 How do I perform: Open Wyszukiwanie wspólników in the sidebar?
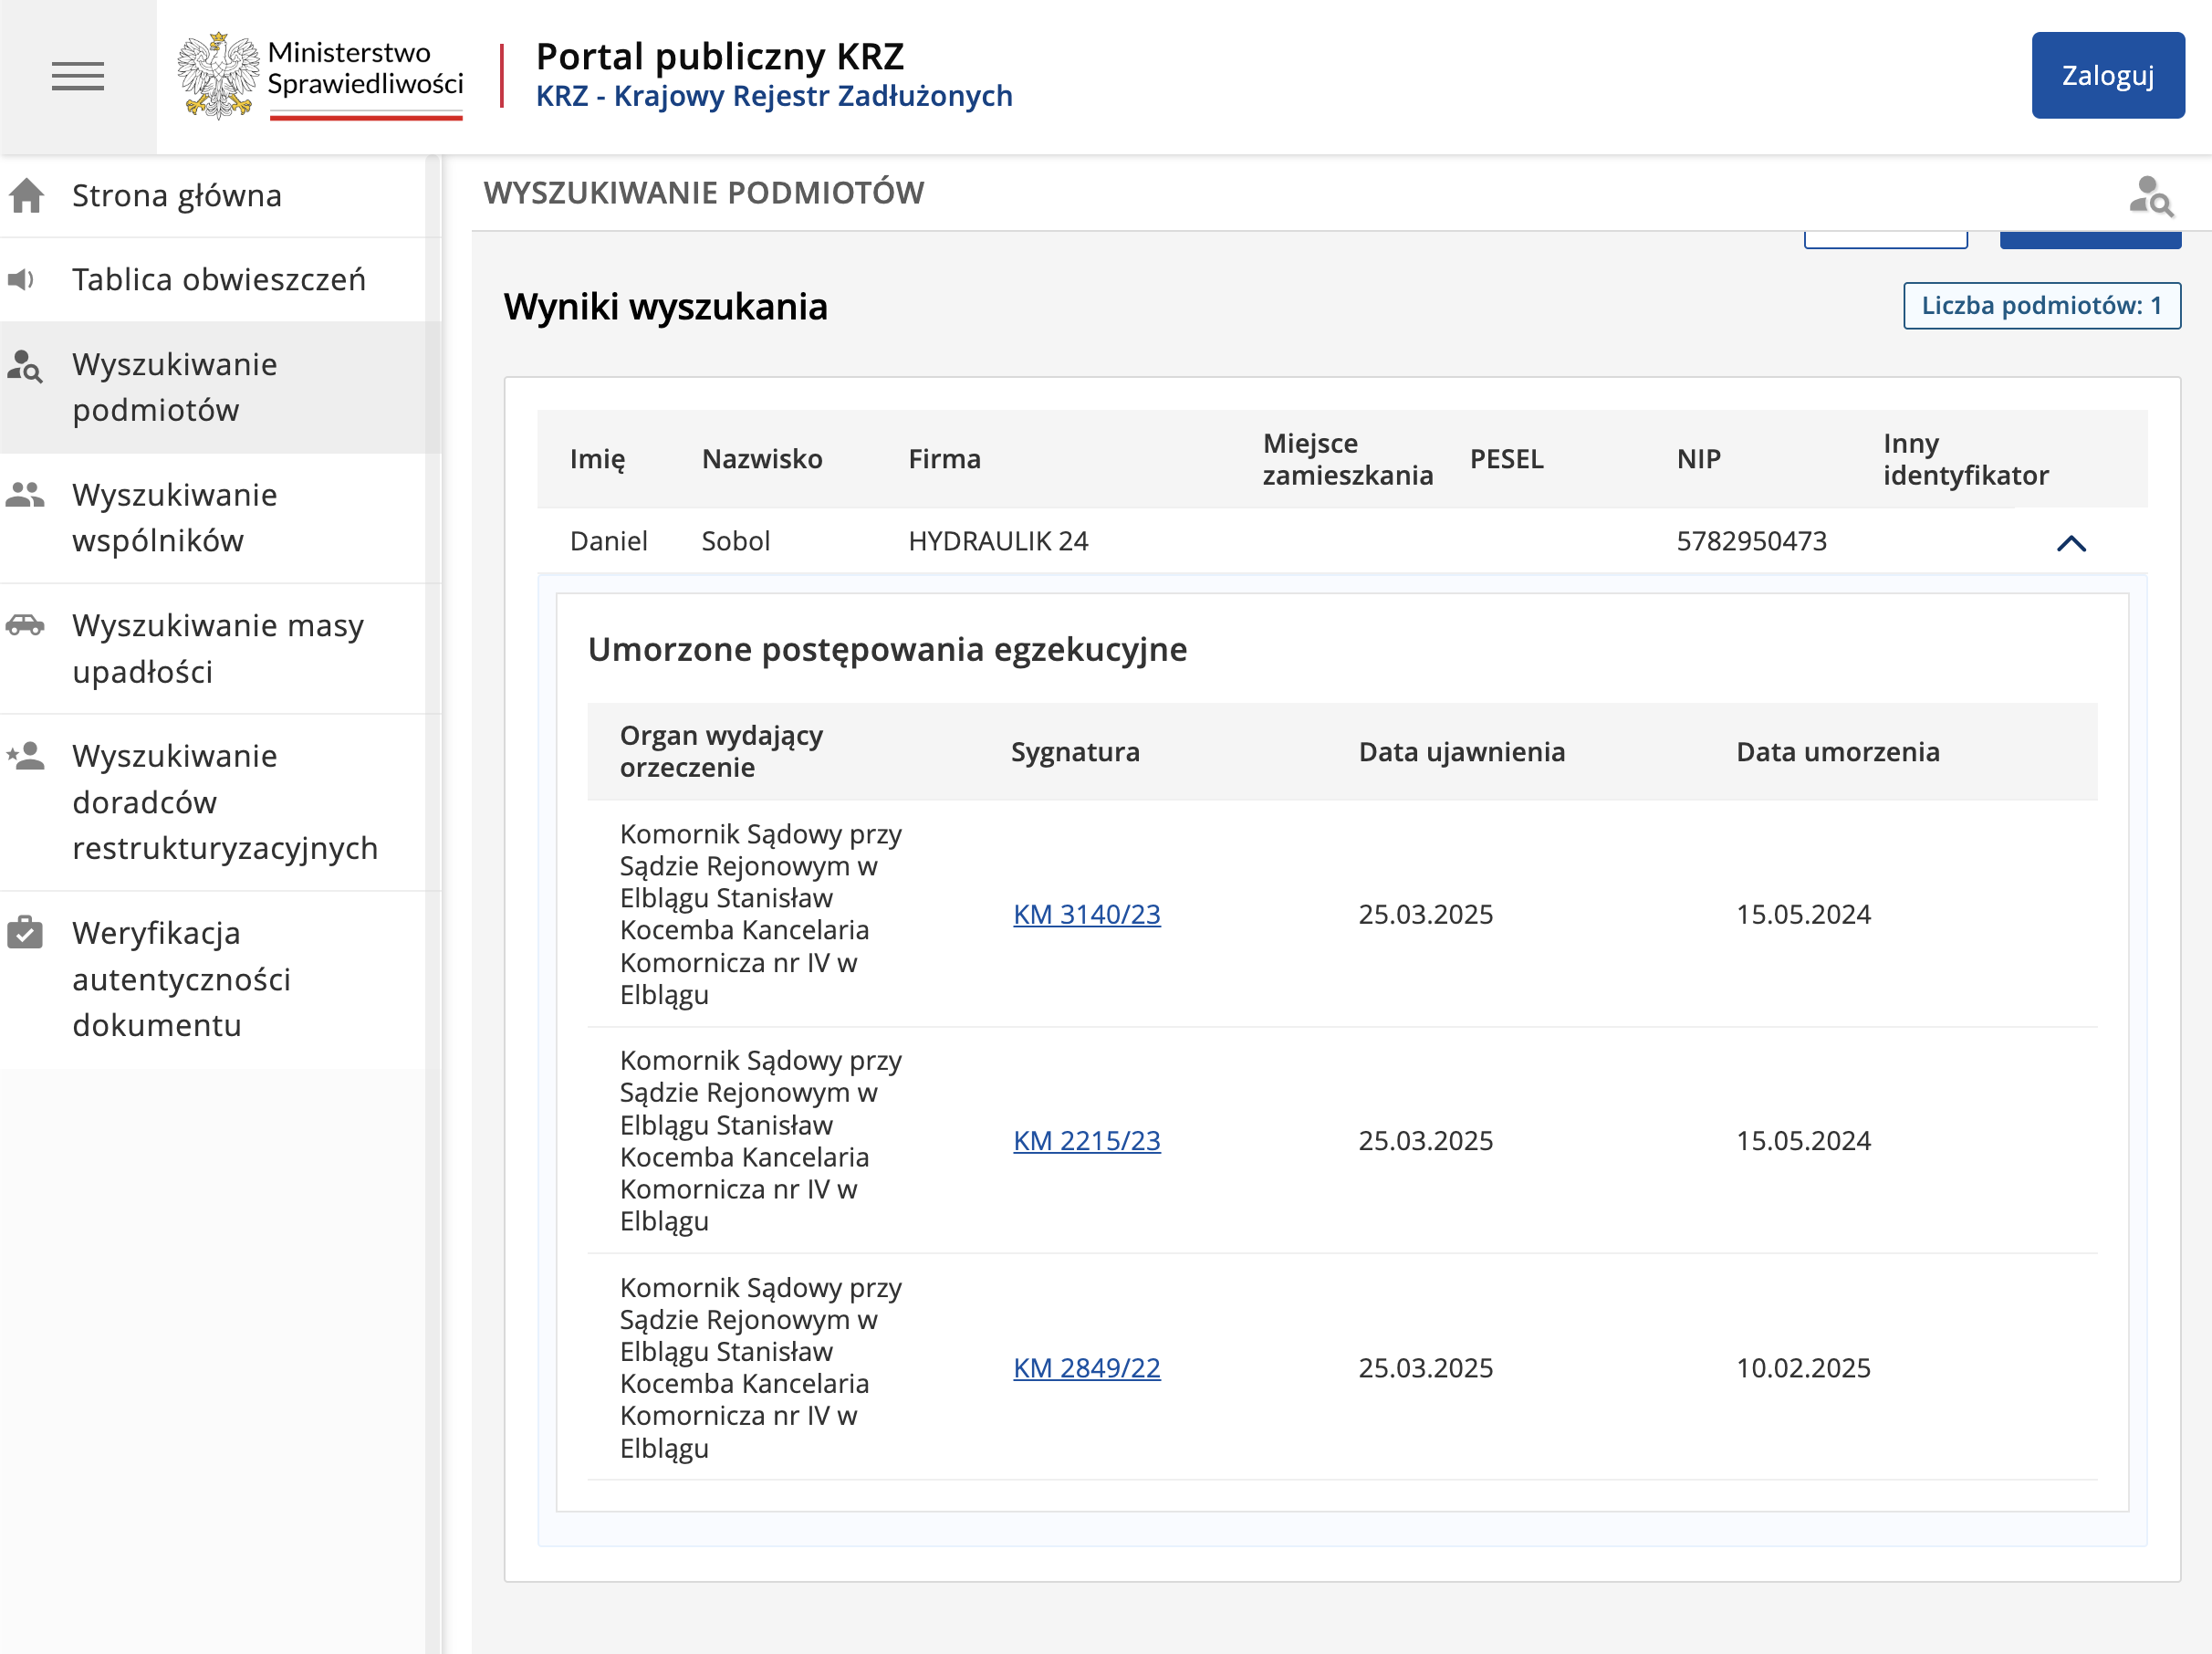[175, 517]
